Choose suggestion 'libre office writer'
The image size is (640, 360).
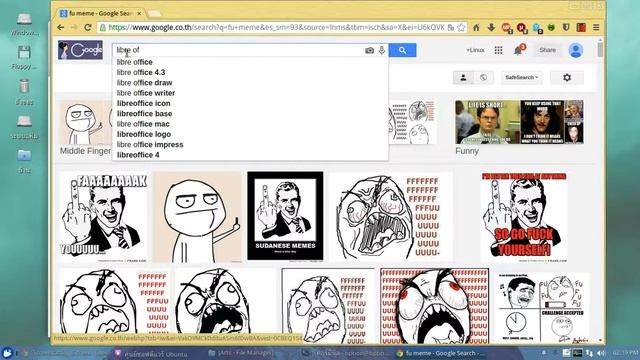tap(146, 93)
